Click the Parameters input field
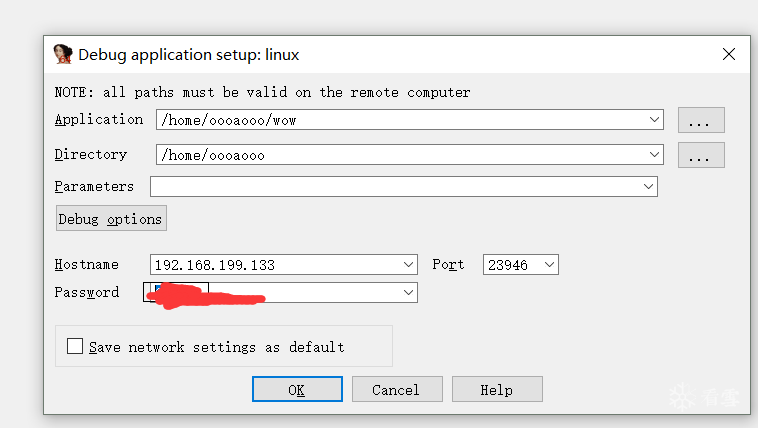This screenshot has height=428, width=758. click(395, 187)
